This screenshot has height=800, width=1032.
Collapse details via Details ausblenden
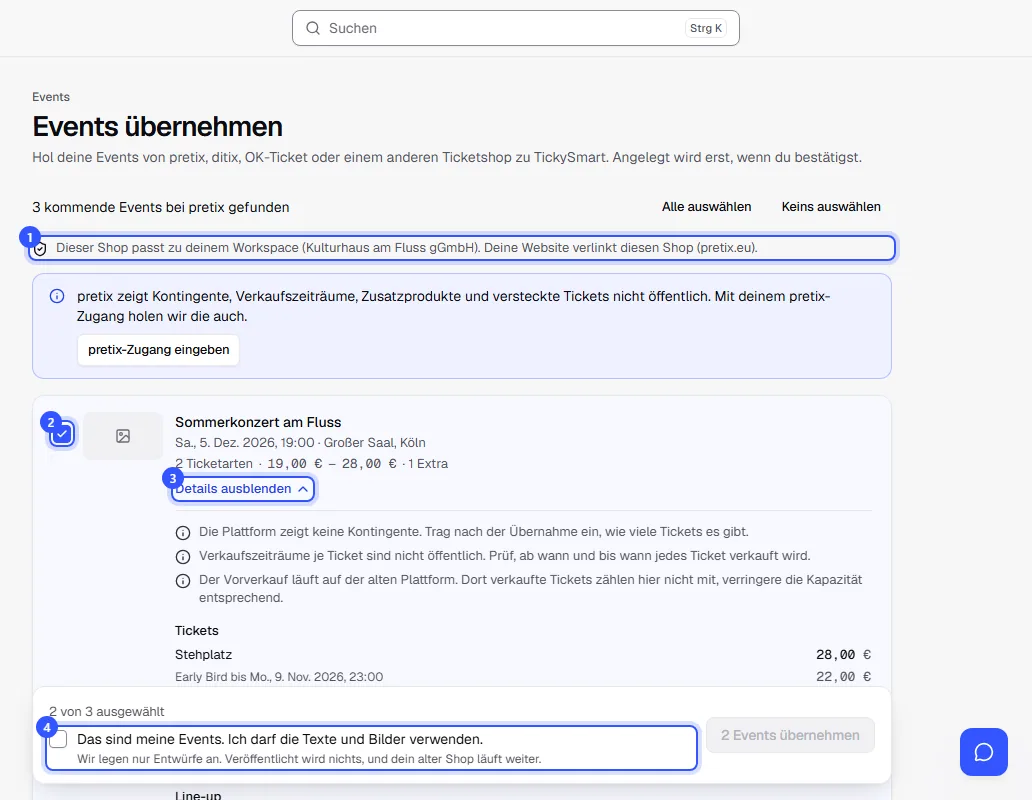point(242,489)
